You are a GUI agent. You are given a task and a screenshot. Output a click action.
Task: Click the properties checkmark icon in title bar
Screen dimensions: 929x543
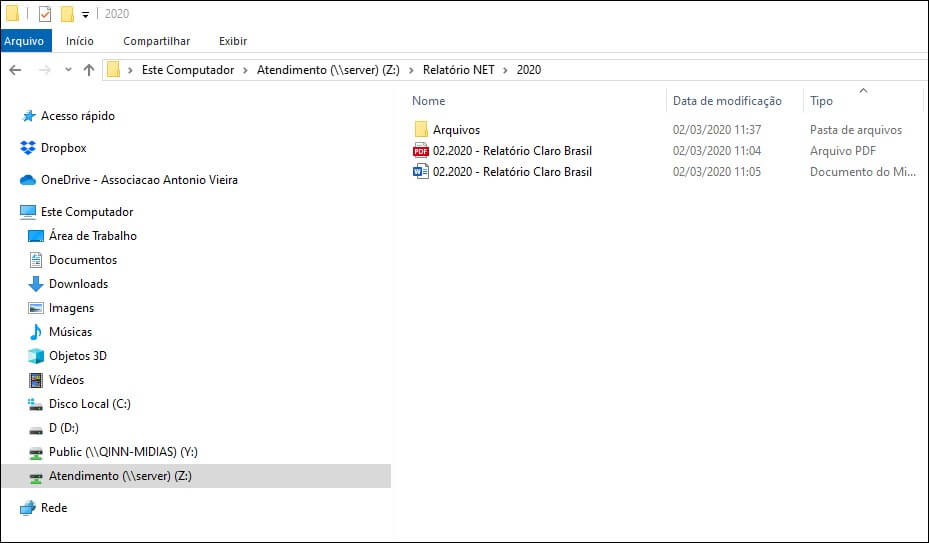[x=45, y=14]
